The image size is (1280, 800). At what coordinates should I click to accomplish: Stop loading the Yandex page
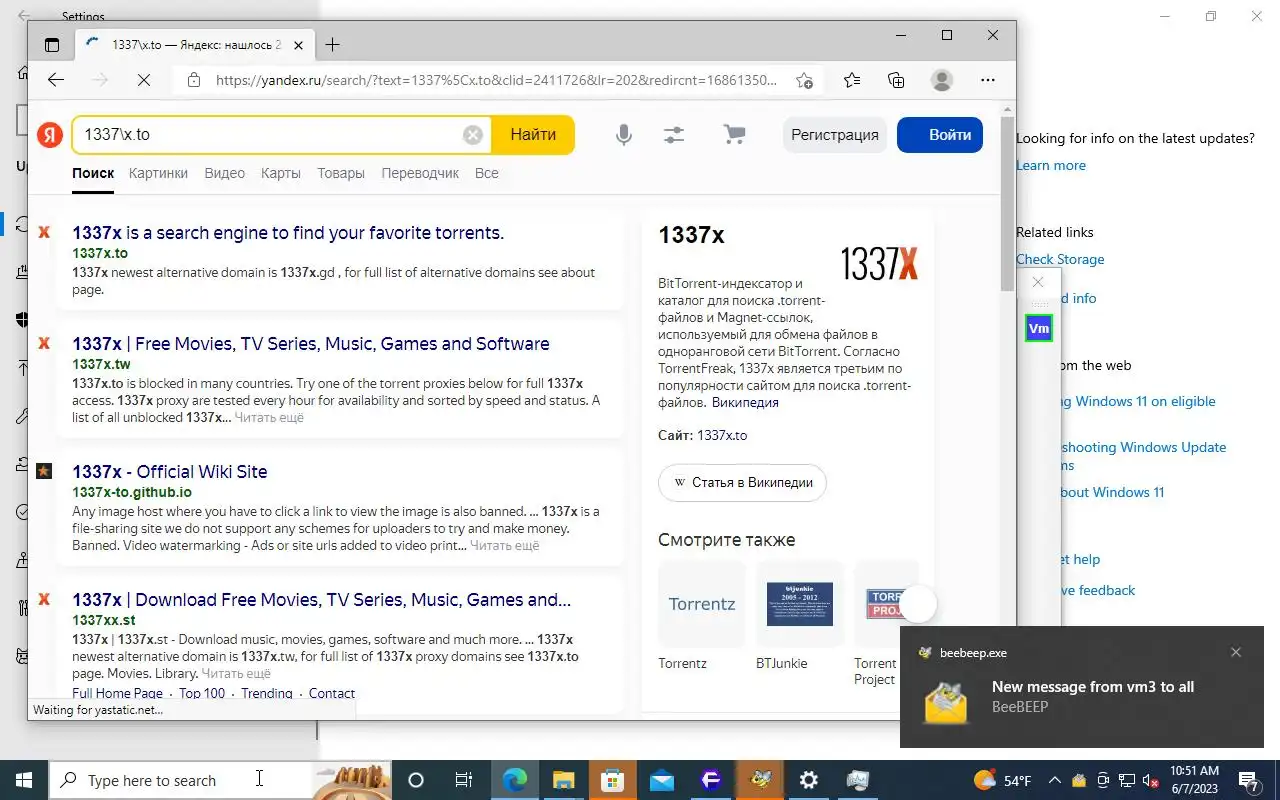click(143, 80)
